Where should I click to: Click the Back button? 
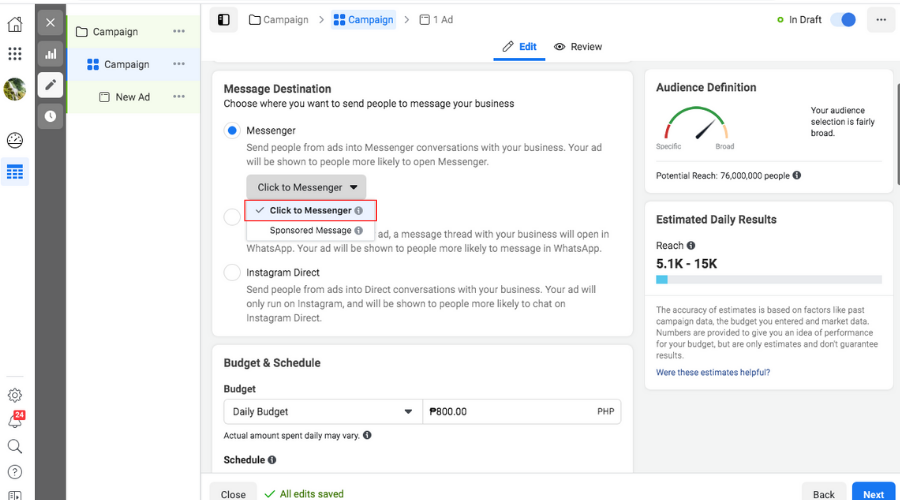[824, 493]
